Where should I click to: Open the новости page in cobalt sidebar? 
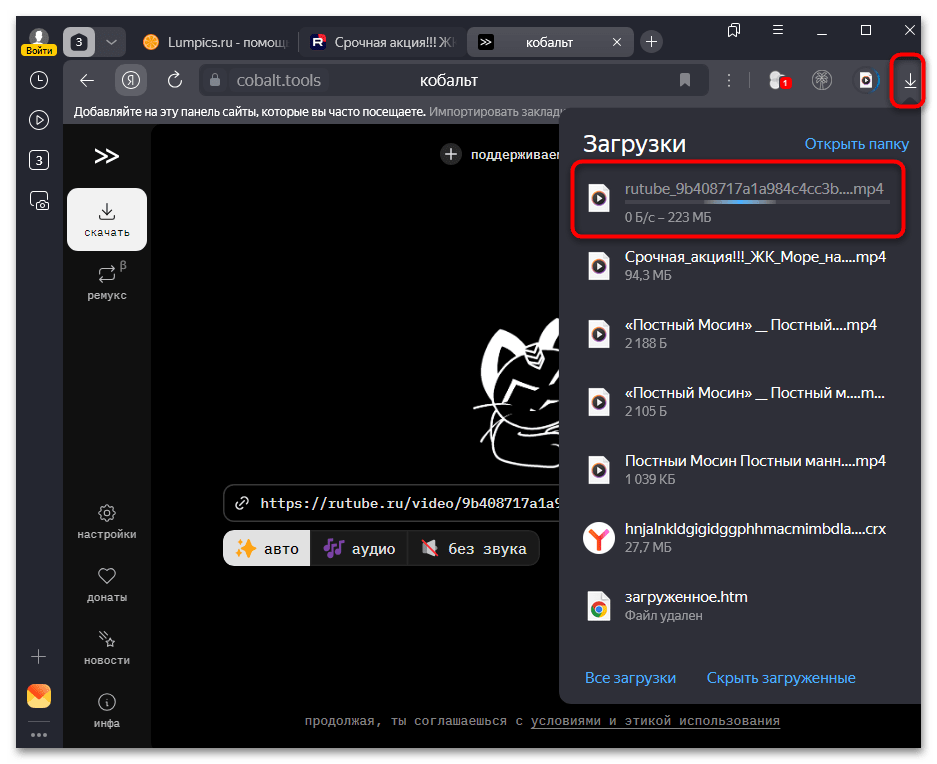coord(106,647)
